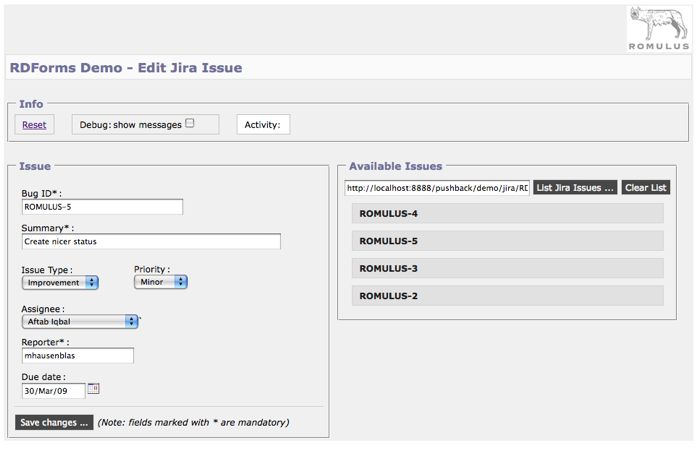Focus the Bug ID input field

tap(102, 207)
